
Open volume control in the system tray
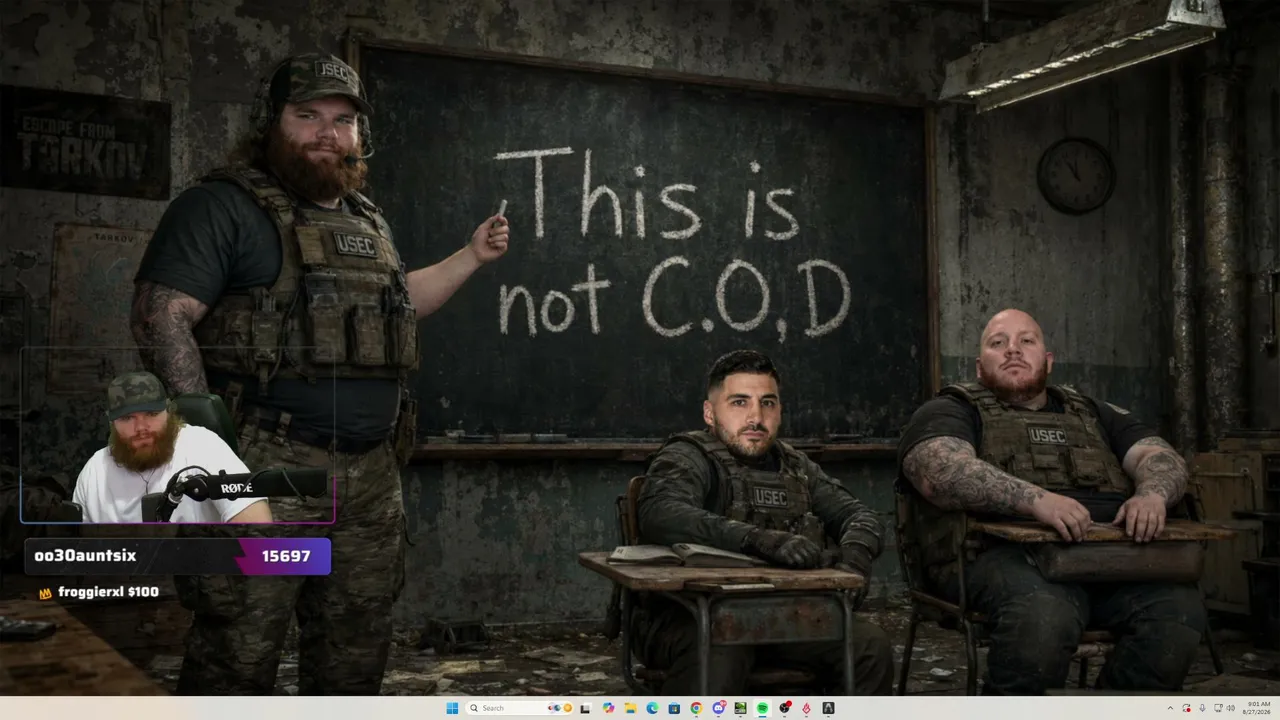[x=1230, y=708]
